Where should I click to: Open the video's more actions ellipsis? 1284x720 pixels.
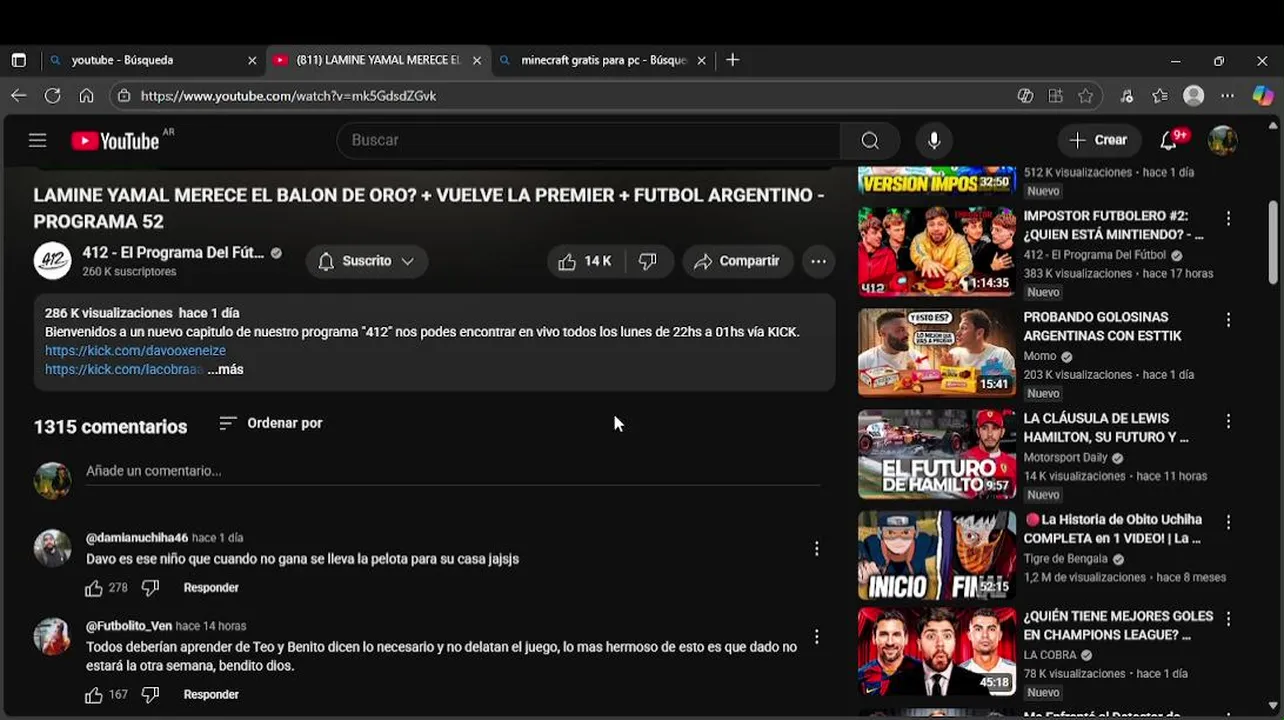click(818, 261)
